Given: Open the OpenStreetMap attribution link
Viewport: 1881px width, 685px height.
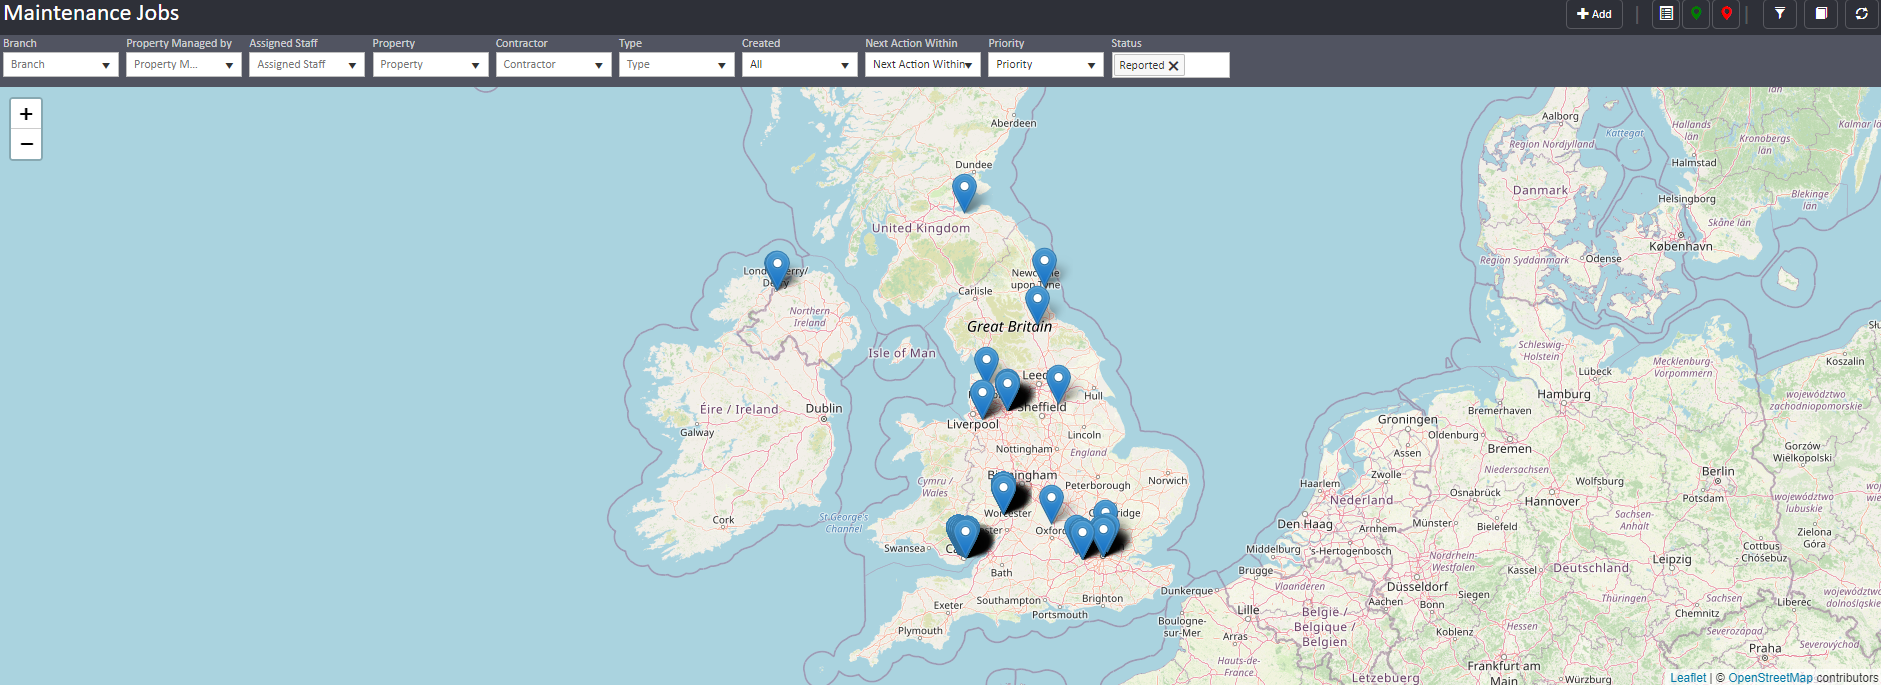Looking at the screenshot, I should click(x=1770, y=677).
